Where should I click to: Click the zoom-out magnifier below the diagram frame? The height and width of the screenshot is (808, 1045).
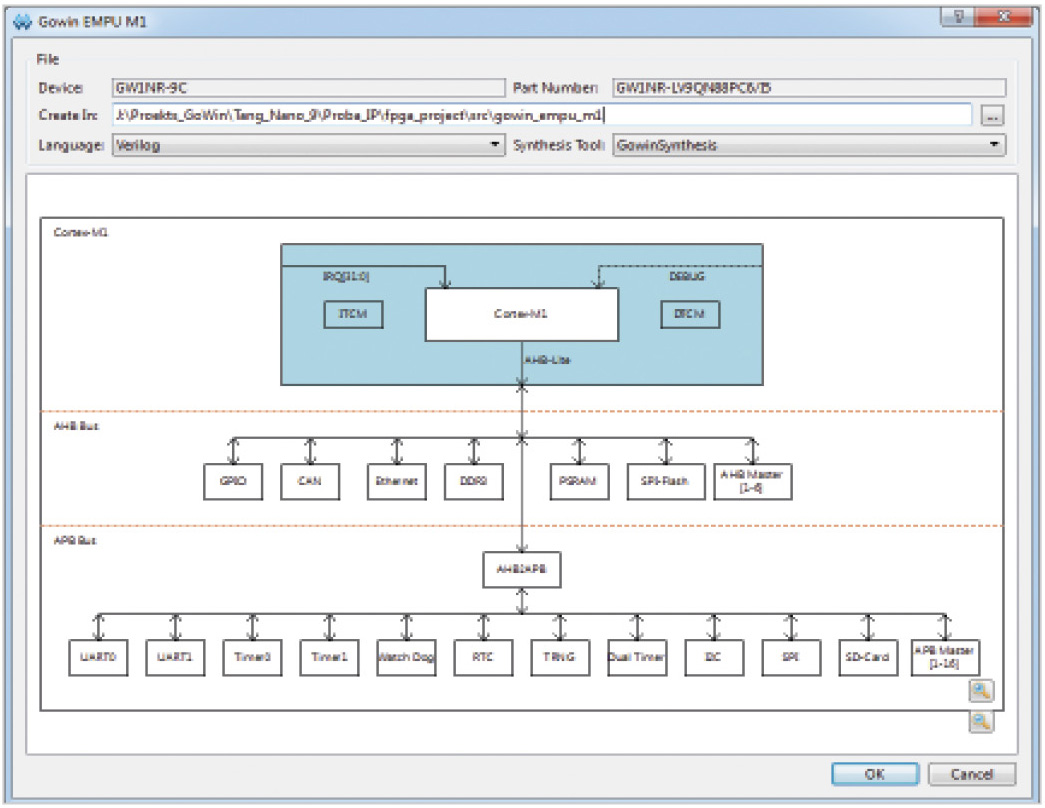point(980,721)
